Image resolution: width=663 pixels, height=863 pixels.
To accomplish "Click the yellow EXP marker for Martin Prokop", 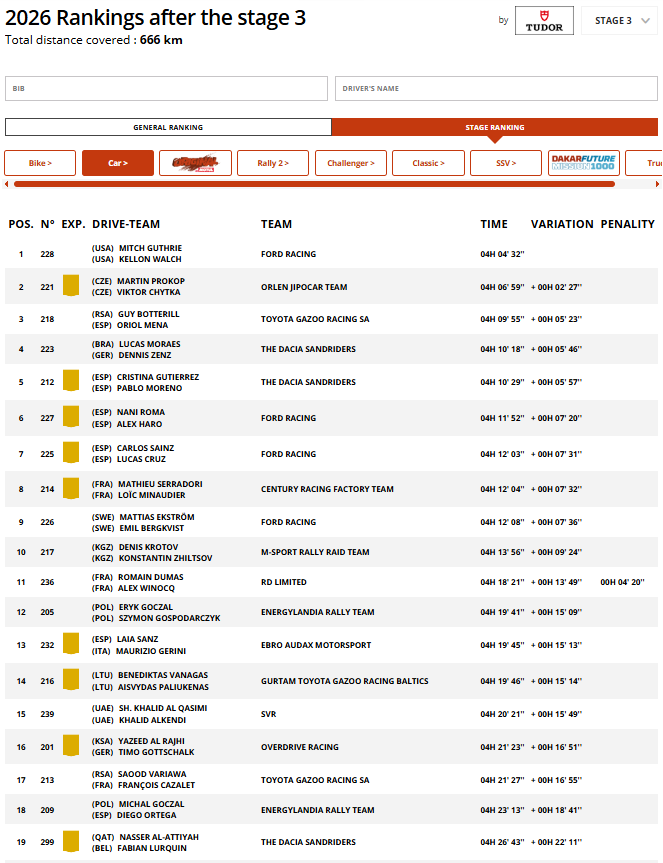I will pos(71,286).
